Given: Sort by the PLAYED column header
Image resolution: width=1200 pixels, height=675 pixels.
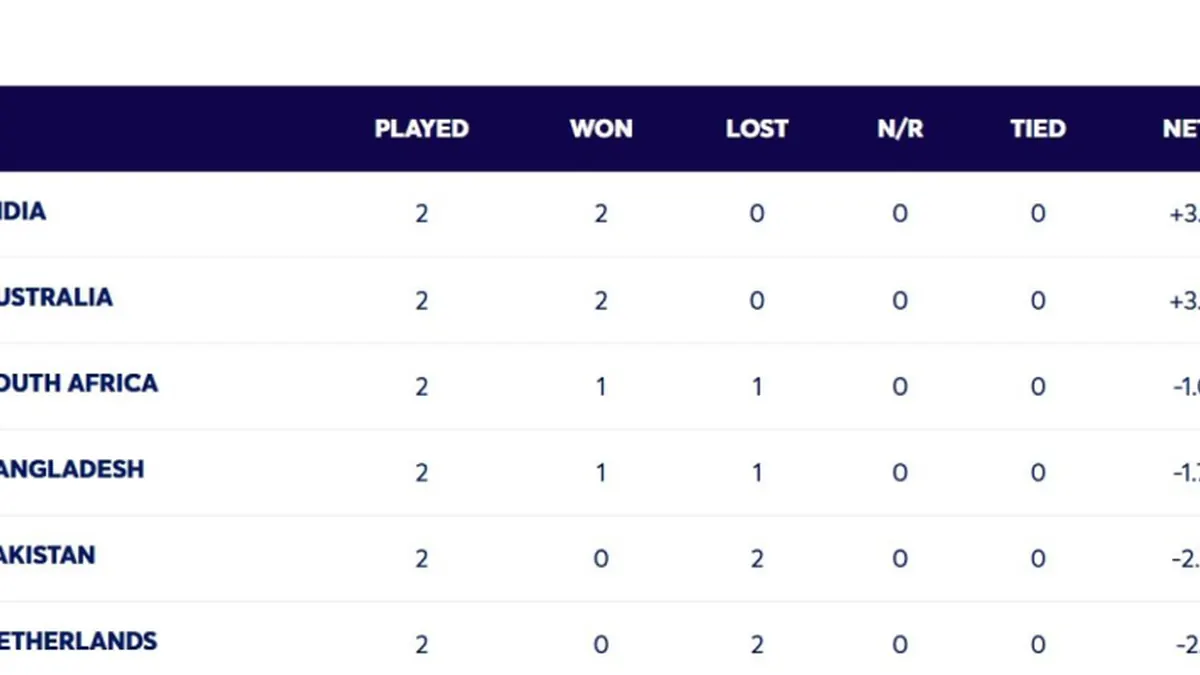Looking at the screenshot, I should coord(421,129).
